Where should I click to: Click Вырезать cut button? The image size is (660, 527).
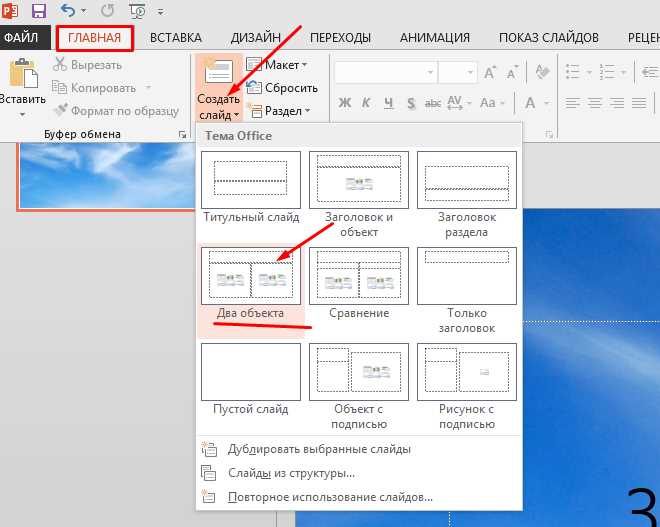(88, 65)
